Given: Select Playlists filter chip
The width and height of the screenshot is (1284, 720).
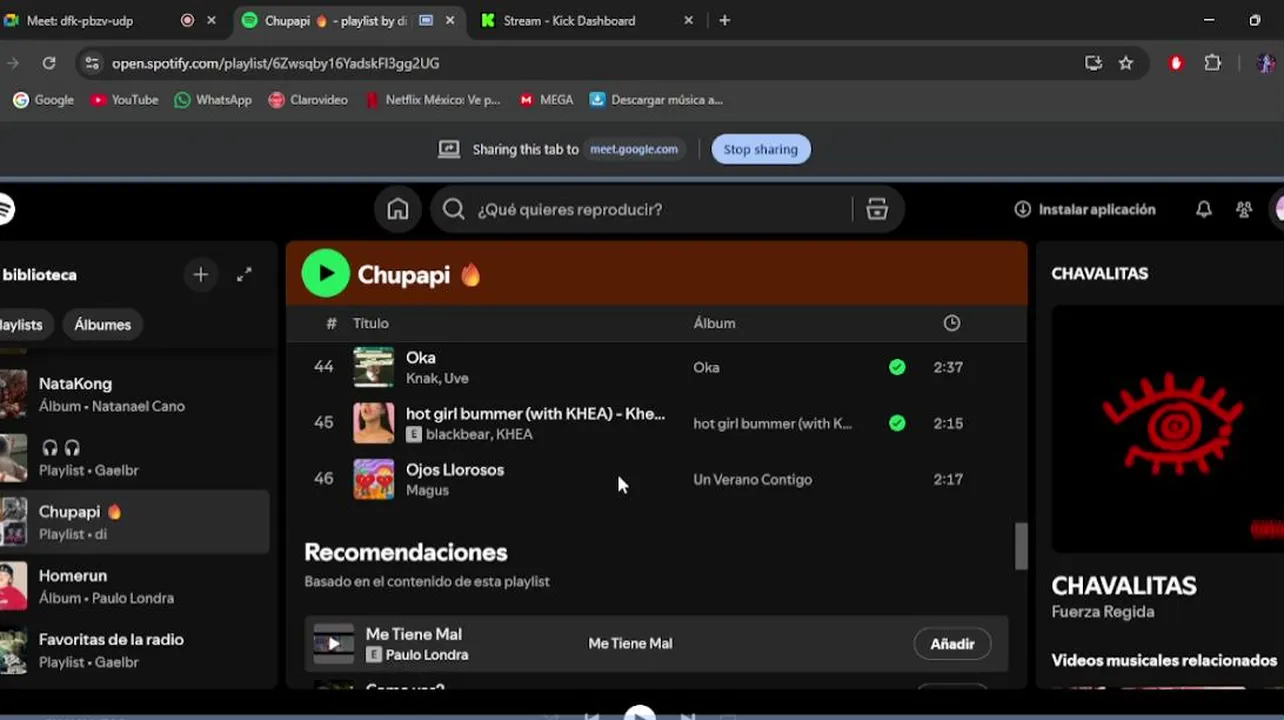Looking at the screenshot, I should pos(22,325).
